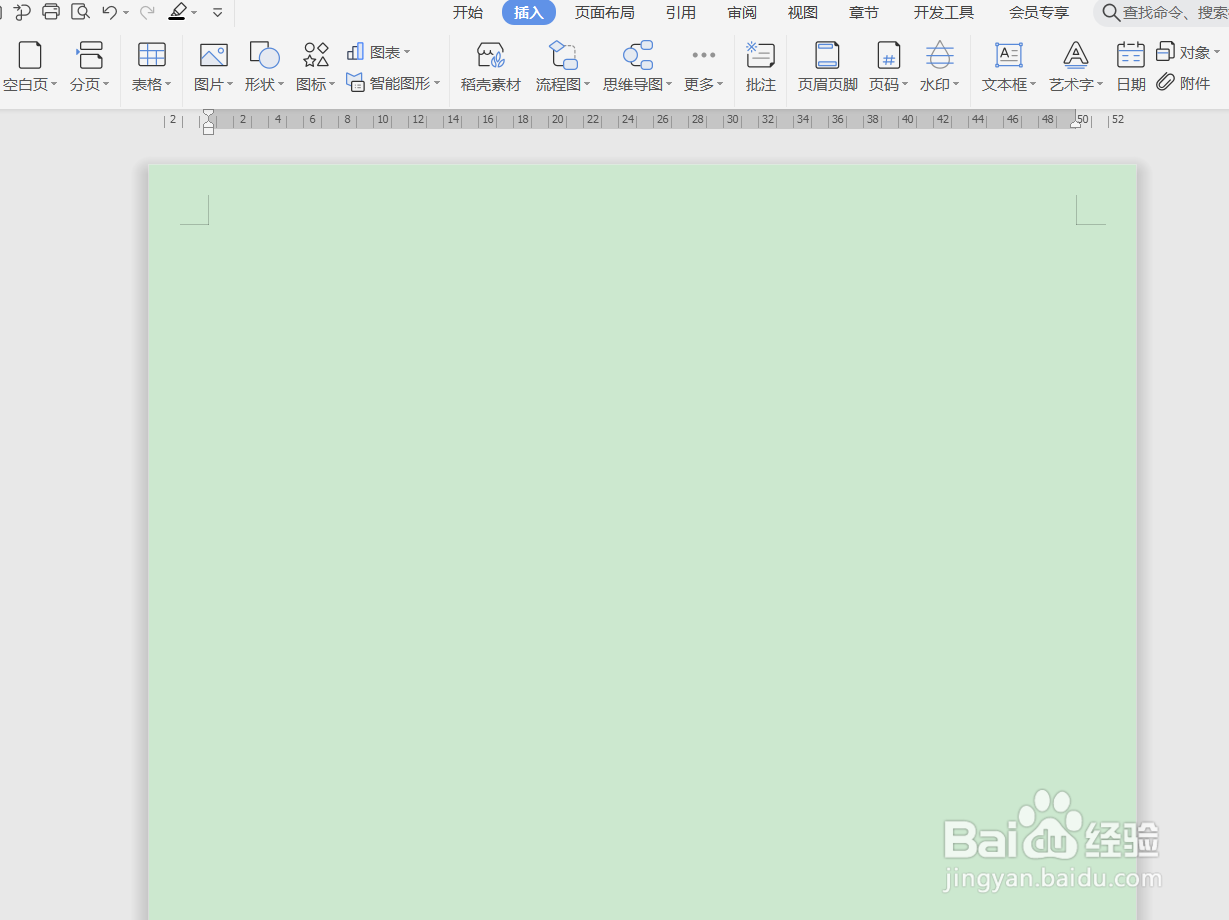Expand the 形状 dropdown arrow
Image resolution: width=1229 pixels, height=920 pixels.
[x=281, y=85]
